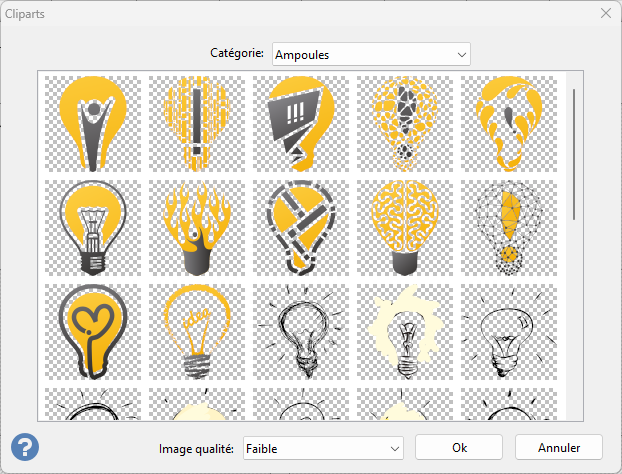The height and width of the screenshot is (474, 622).
Task: Select the mosaic exclamation mark lightbulb
Action: tap(405, 125)
